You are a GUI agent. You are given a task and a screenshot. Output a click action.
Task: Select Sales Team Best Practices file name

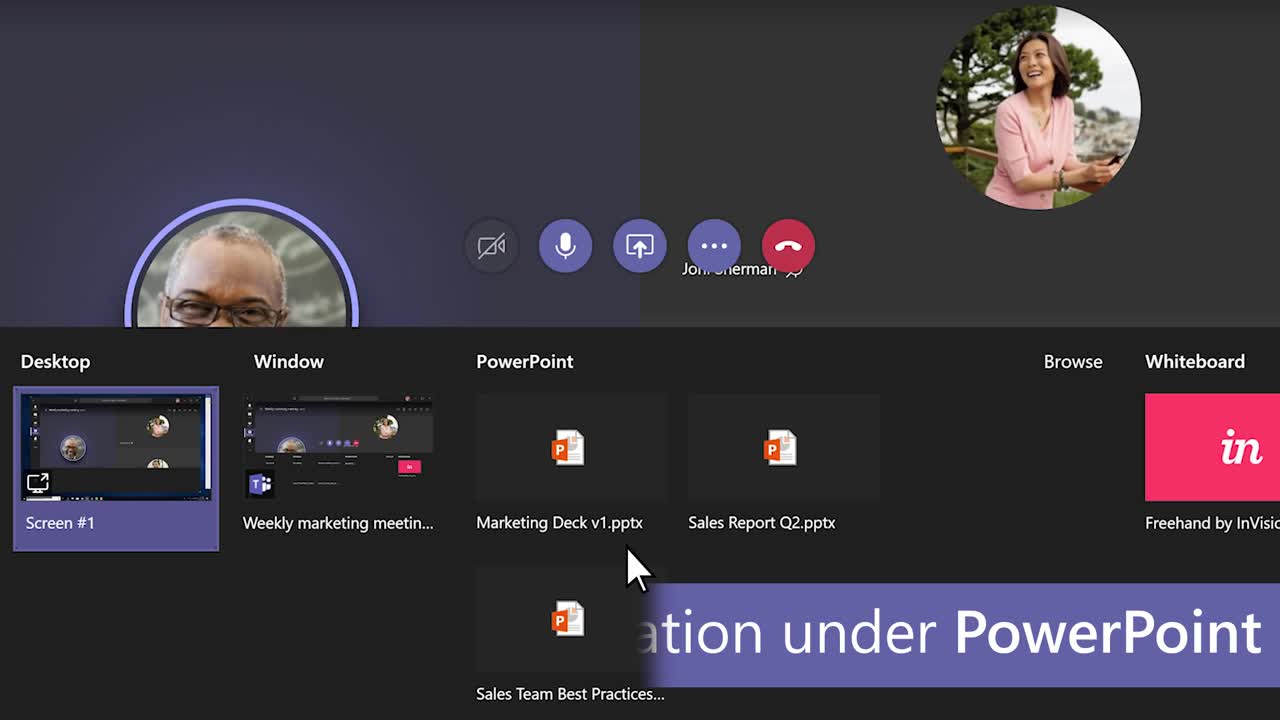[570, 694]
